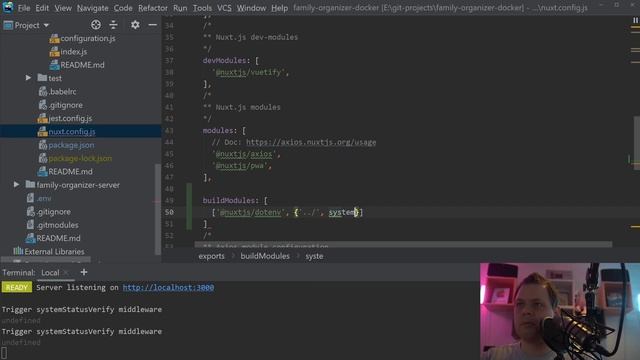Click line 50 in the editor gutter
The height and width of the screenshot is (360, 640).
coord(169,212)
